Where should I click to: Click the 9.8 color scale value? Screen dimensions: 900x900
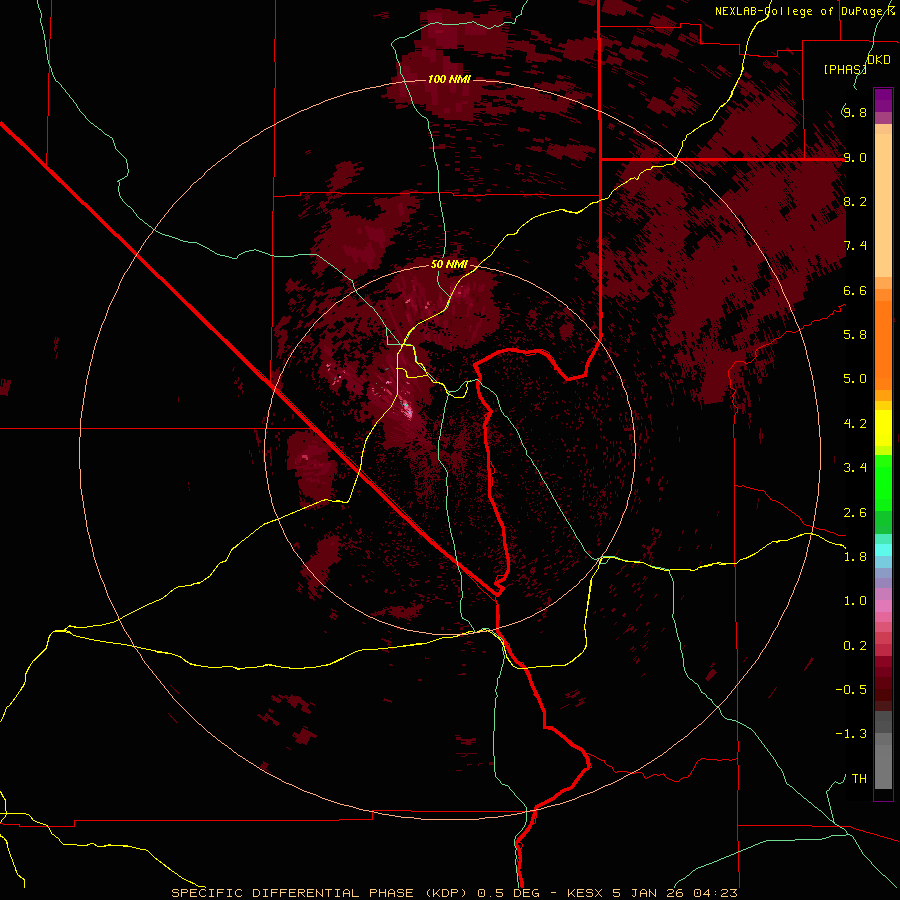(x=855, y=112)
